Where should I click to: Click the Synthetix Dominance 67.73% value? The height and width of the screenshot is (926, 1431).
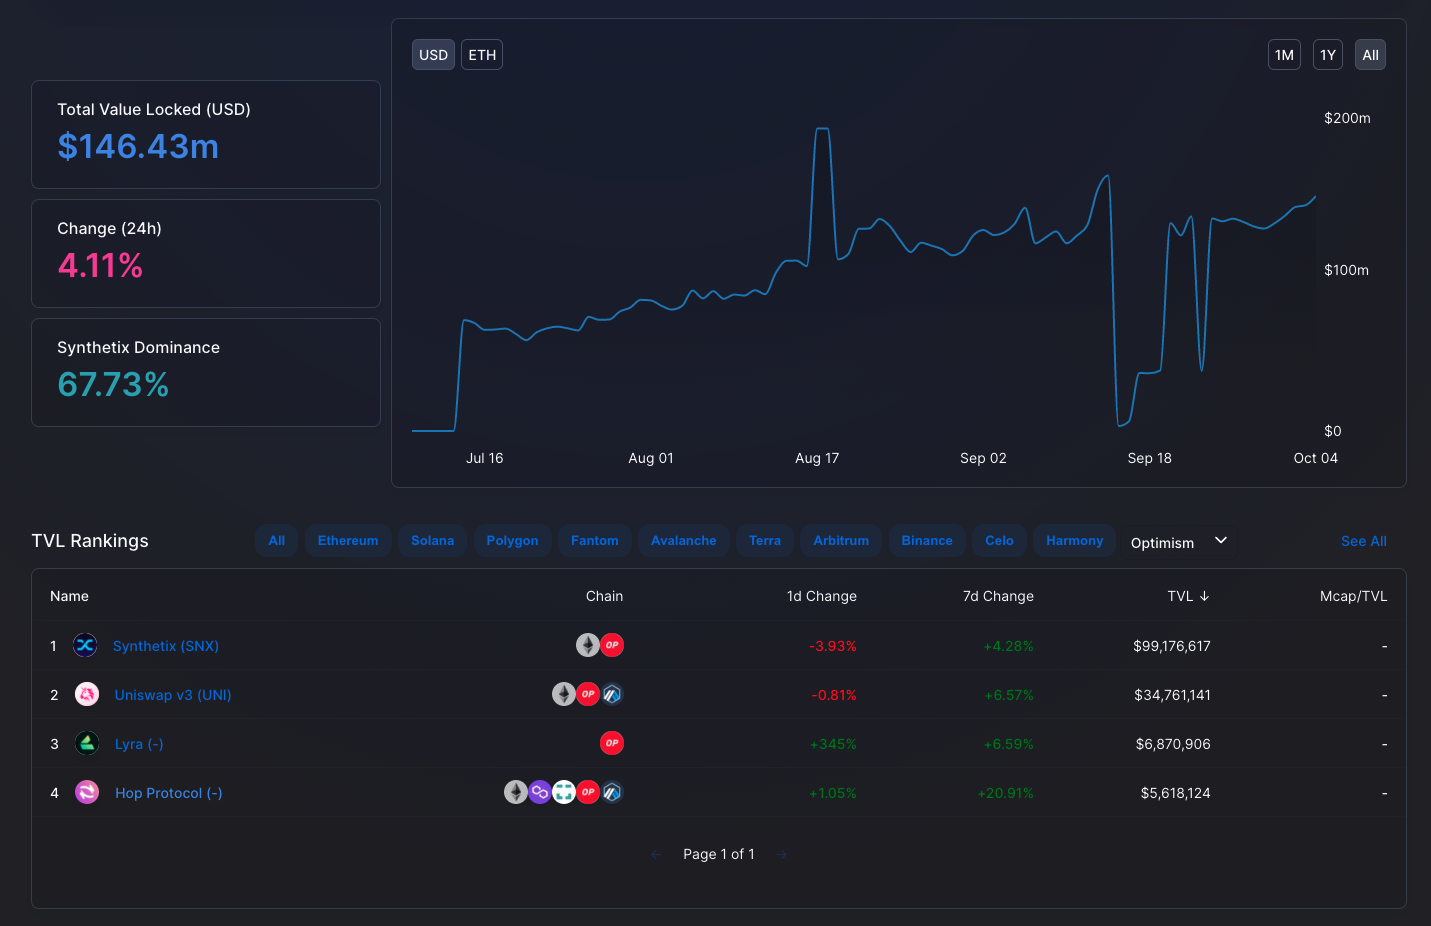113,385
